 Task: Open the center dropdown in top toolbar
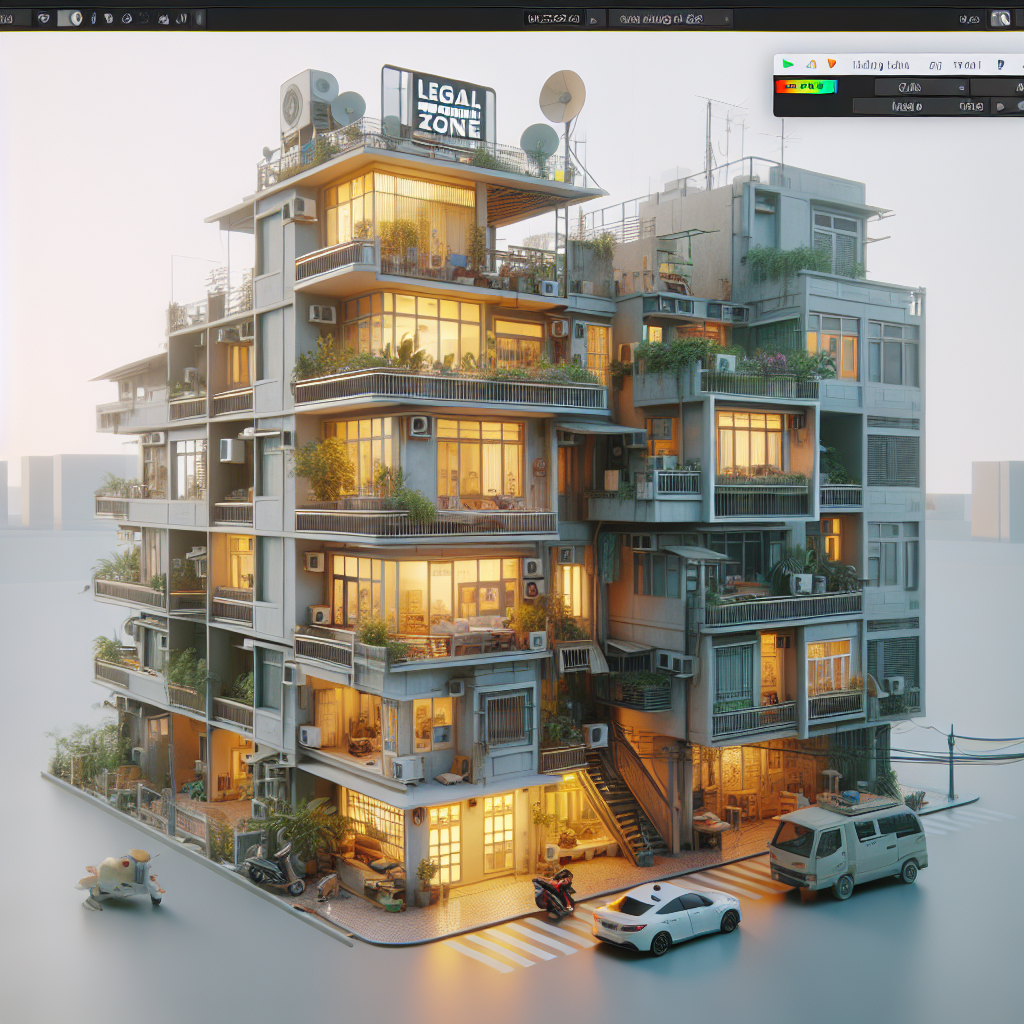pos(554,18)
